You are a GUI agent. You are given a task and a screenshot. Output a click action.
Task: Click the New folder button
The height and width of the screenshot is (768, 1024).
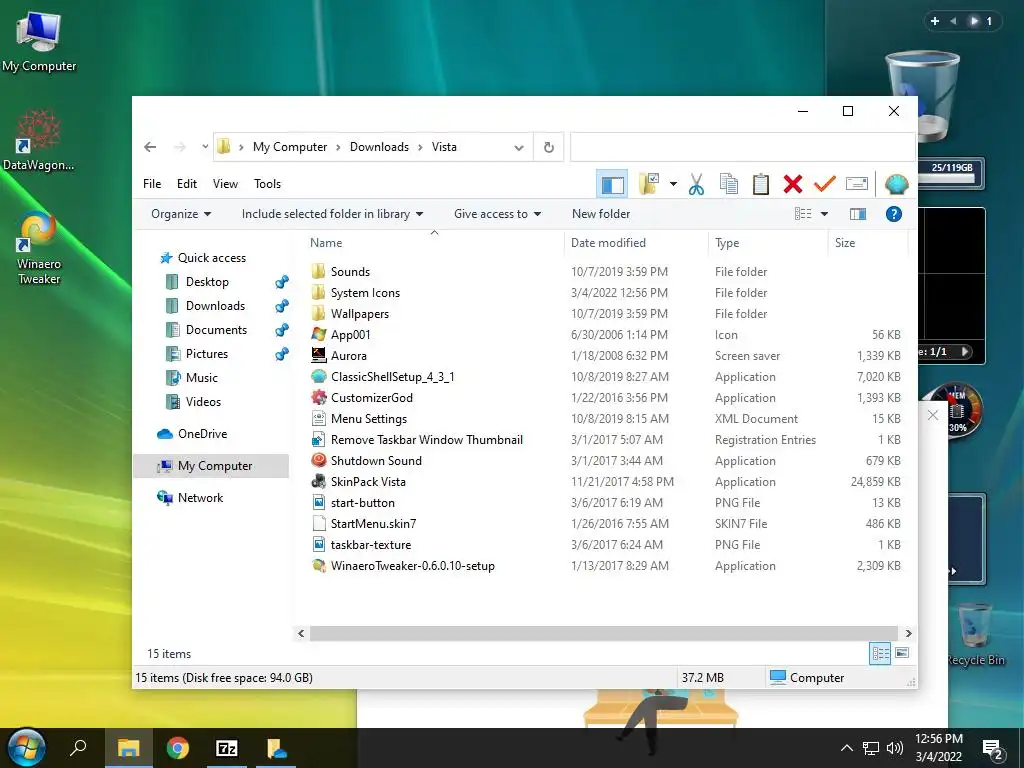tap(601, 214)
